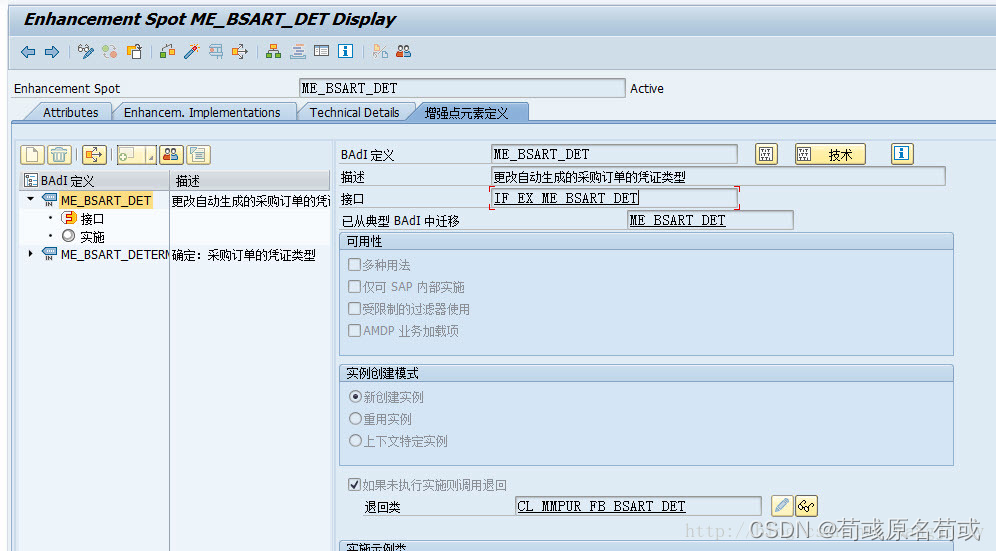Screen dimensions: 996x551
Task: Toggle 仅可 SAP 内部实施 checkbox
Action: (354, 287)
